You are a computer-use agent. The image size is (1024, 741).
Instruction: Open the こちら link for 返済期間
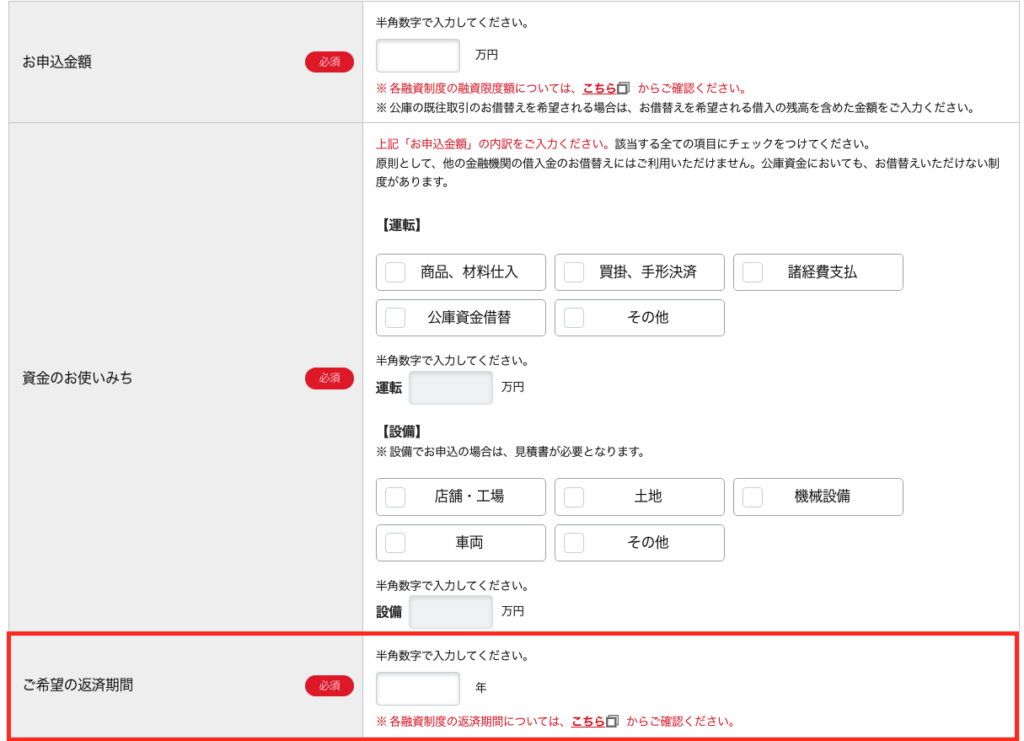click(x=587, y=721)
